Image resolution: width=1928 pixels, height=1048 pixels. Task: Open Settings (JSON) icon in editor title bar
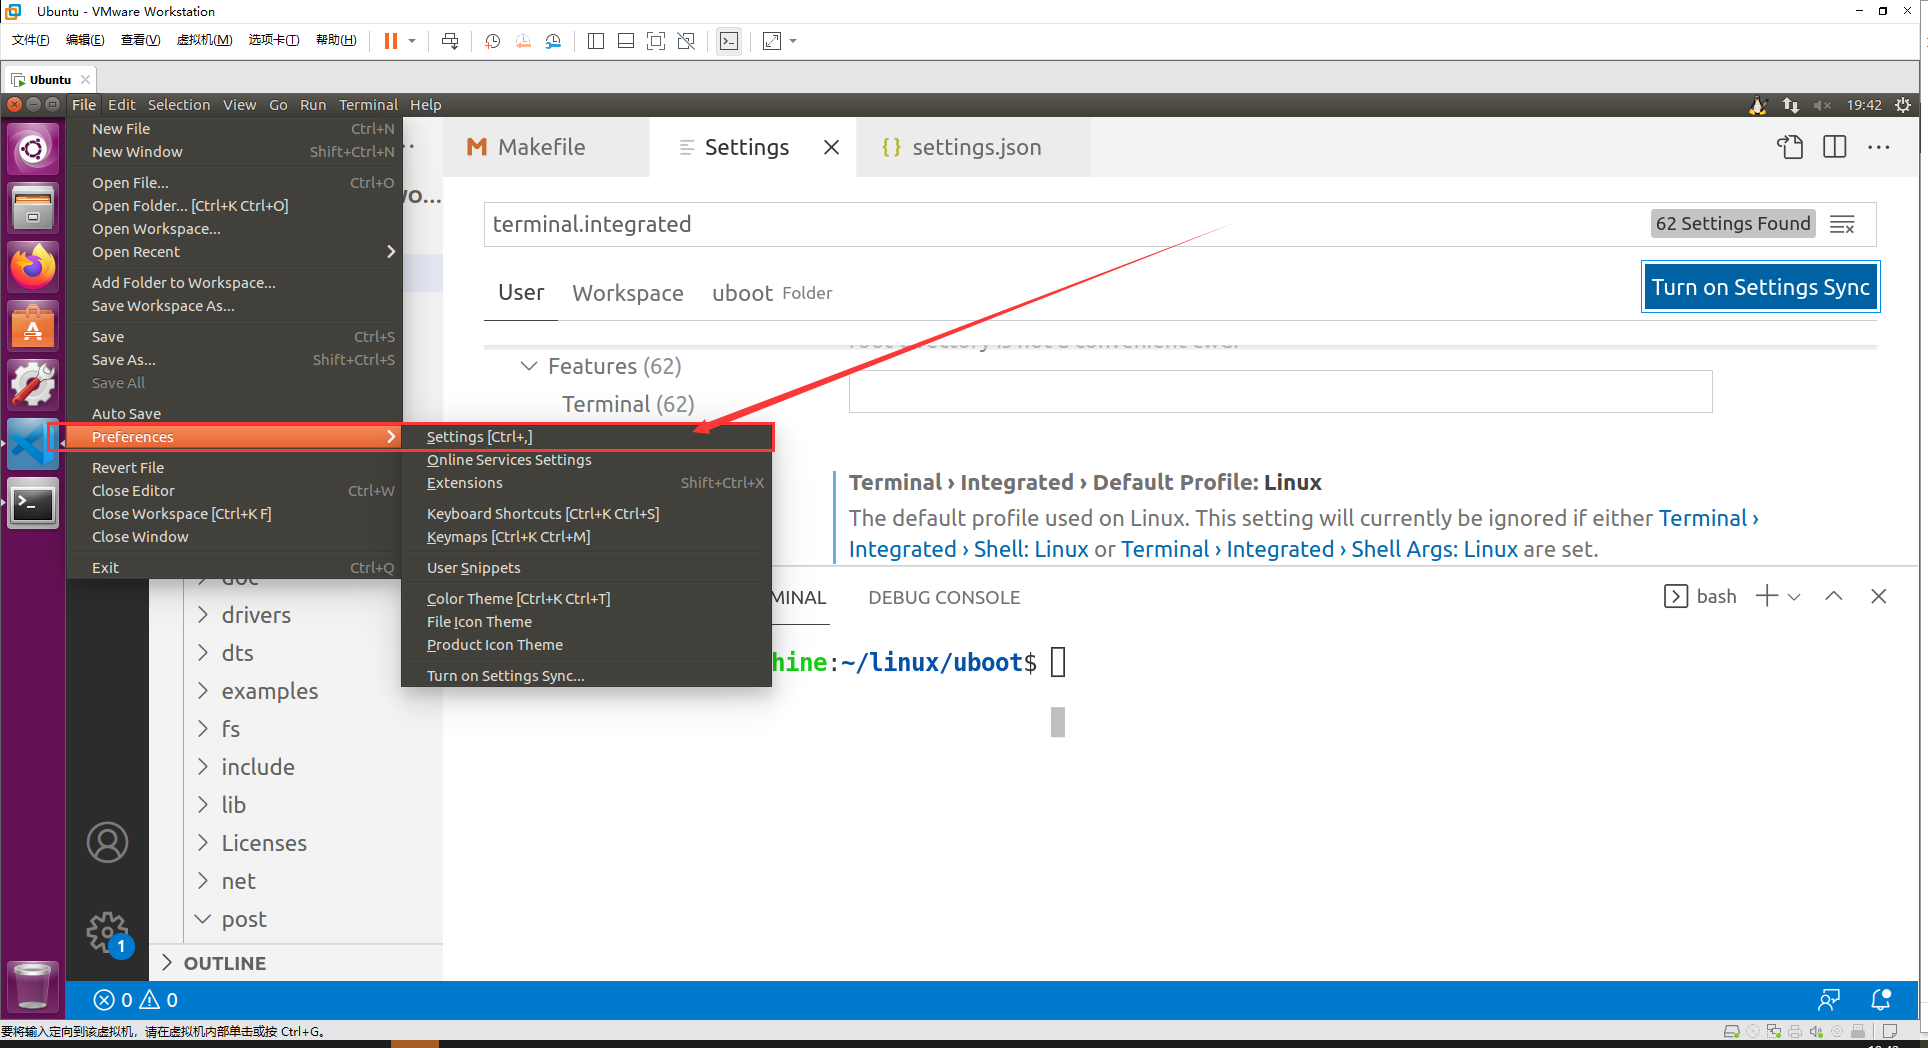(x=1790, y=147)
